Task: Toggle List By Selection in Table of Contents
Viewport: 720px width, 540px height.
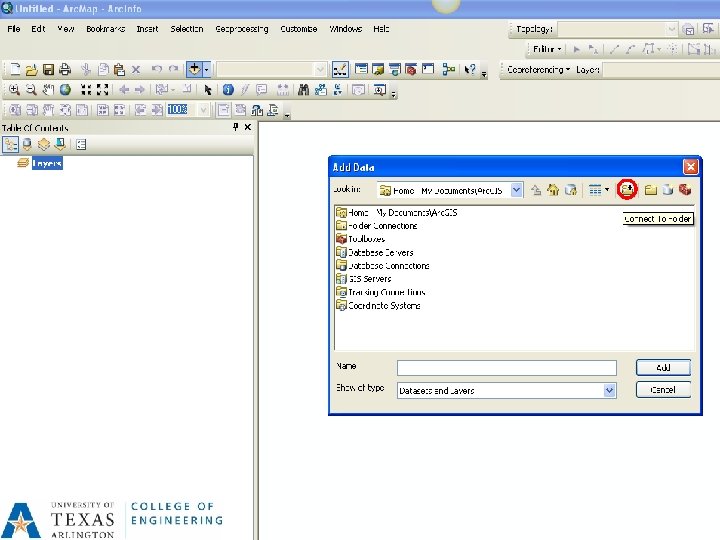Action: click(60, 145)
